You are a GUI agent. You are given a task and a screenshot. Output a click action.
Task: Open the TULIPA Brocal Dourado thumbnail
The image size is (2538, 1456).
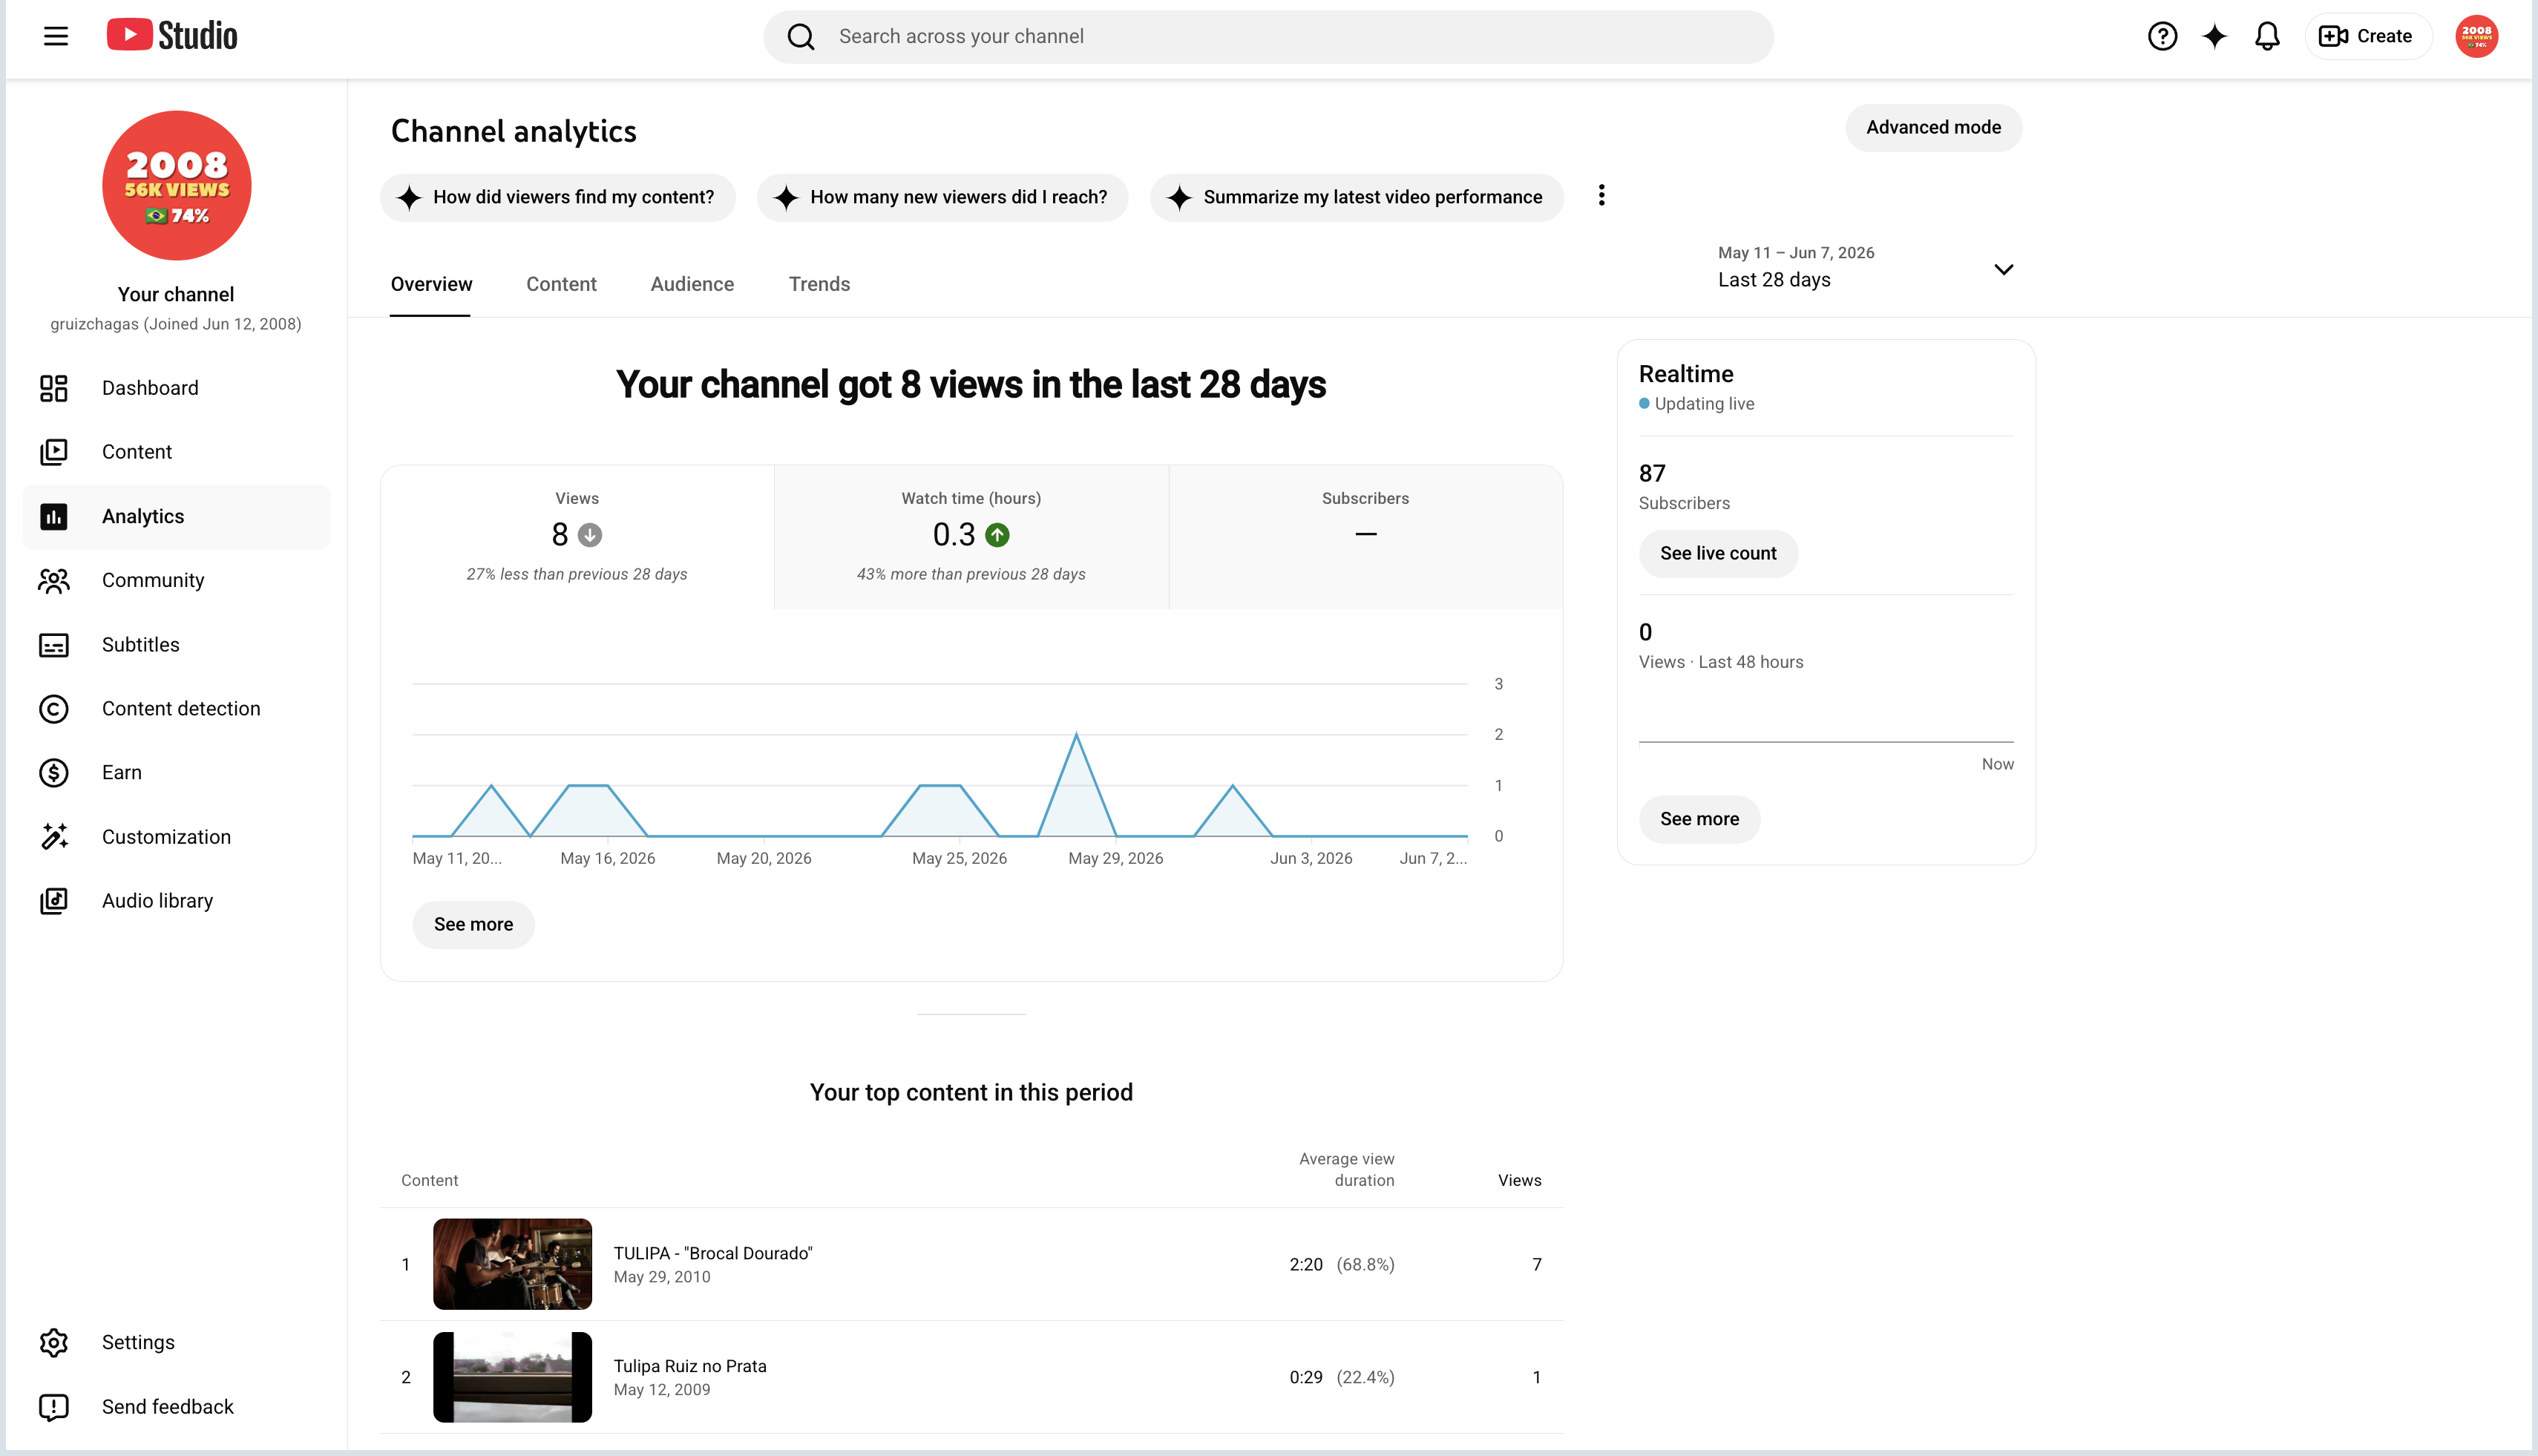[x=512, y=1264]
